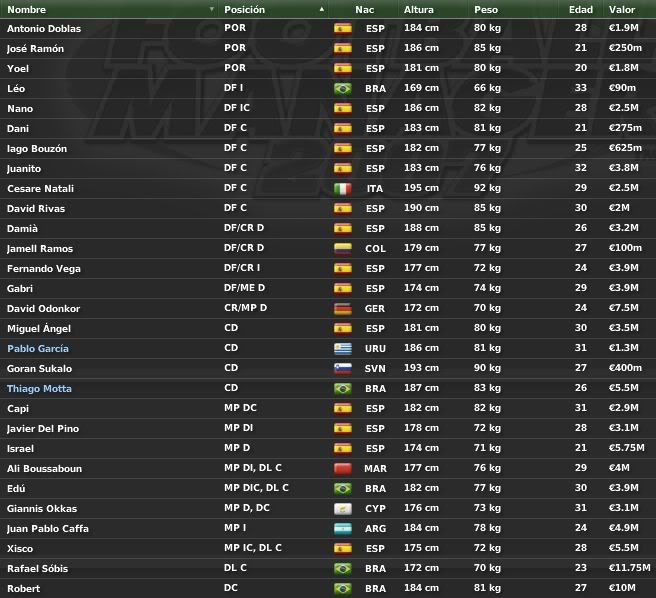
Task: Select Goran Sukalo player name
Action: (39, 369)
